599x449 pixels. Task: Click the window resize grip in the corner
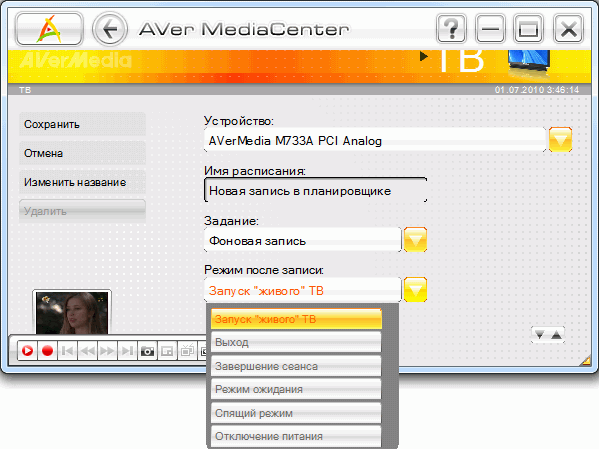coord(585,360)
